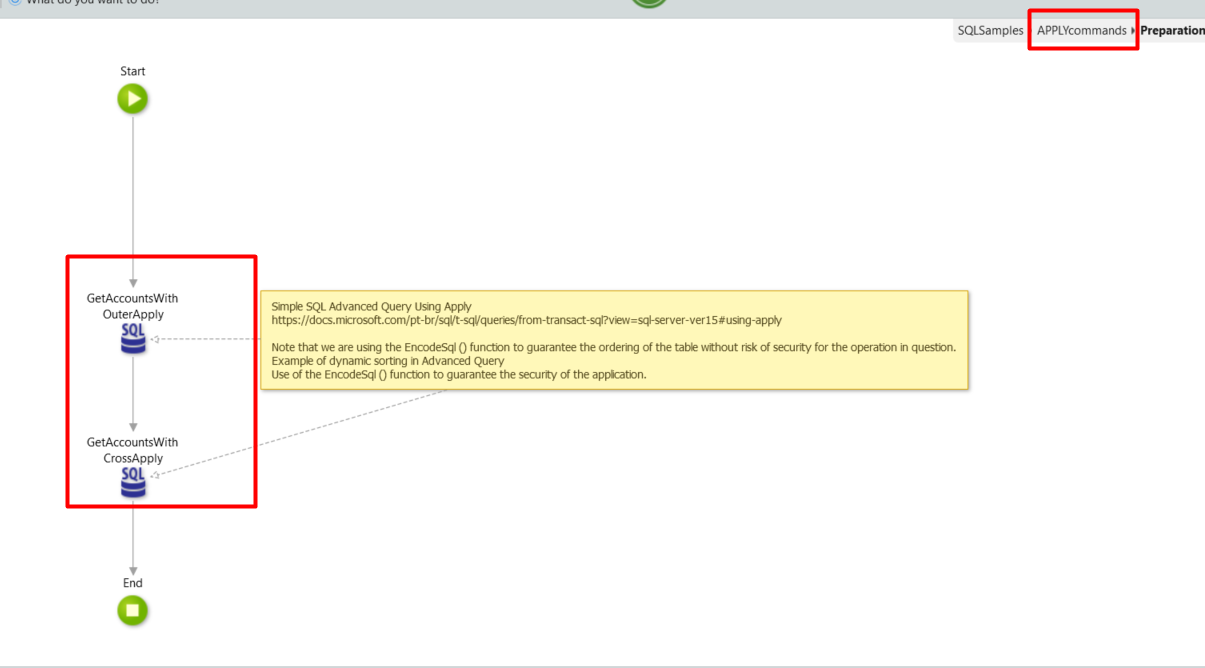This screenshot has width=1205, height=668.
Task: Click the docs.microsoft.com URL in the note
Action: click(526, 321)
